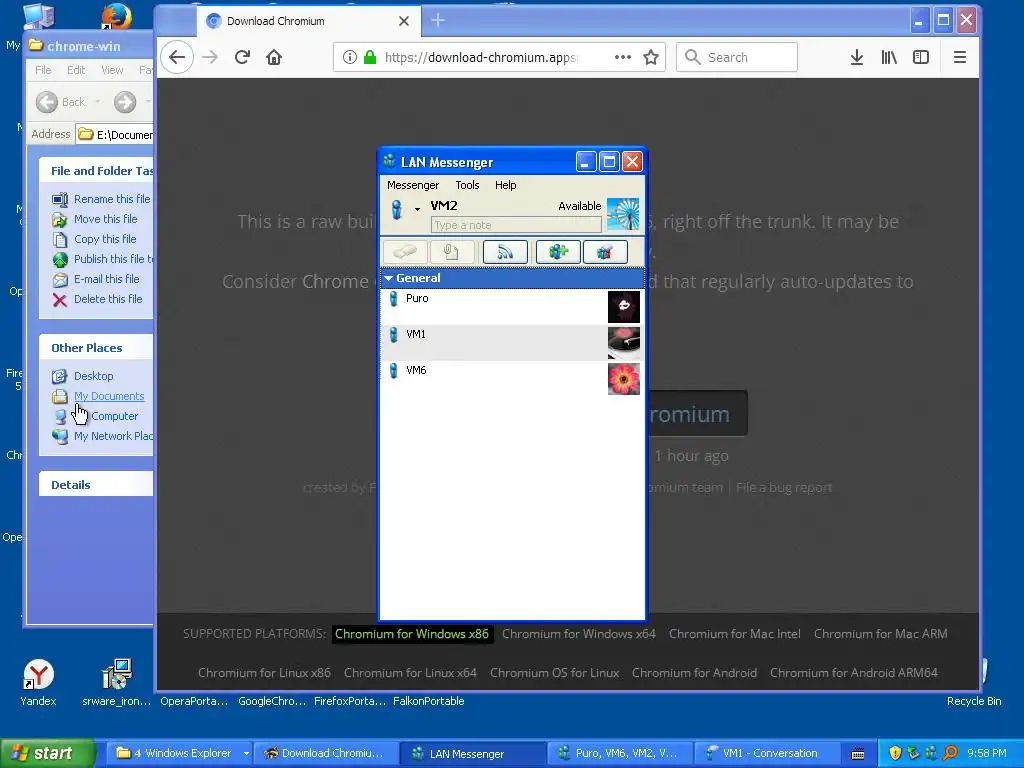
Task: Select Chromium for Mac Intel link
Action: pos(735,634)
